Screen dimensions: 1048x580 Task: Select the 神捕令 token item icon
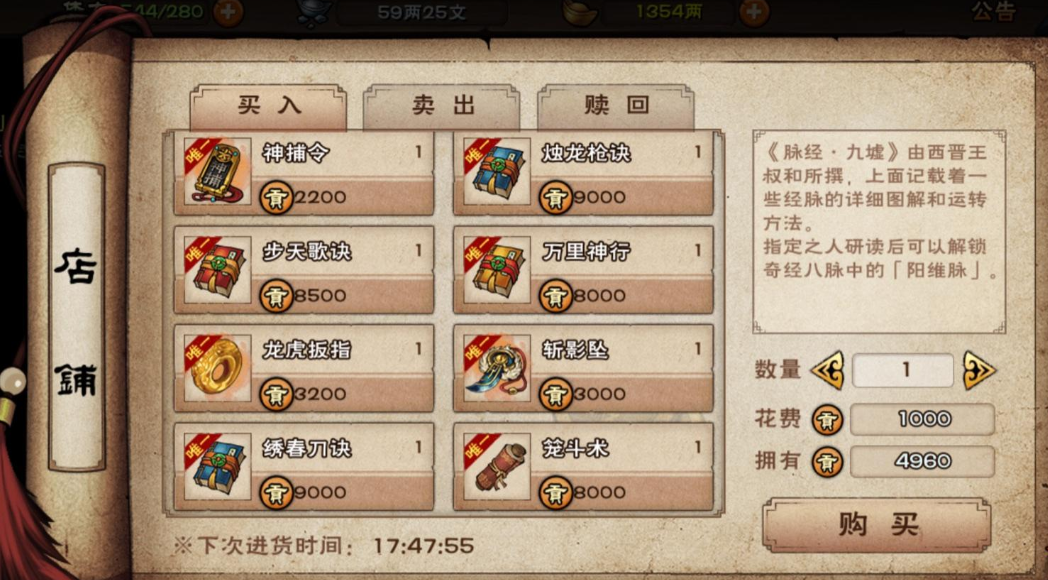tap(217, 172)
